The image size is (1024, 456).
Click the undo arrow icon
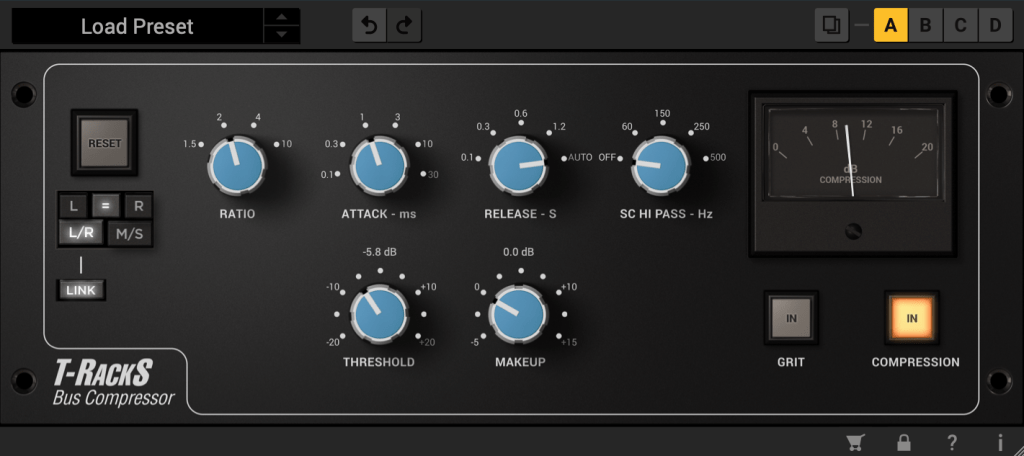coord(369,26)
